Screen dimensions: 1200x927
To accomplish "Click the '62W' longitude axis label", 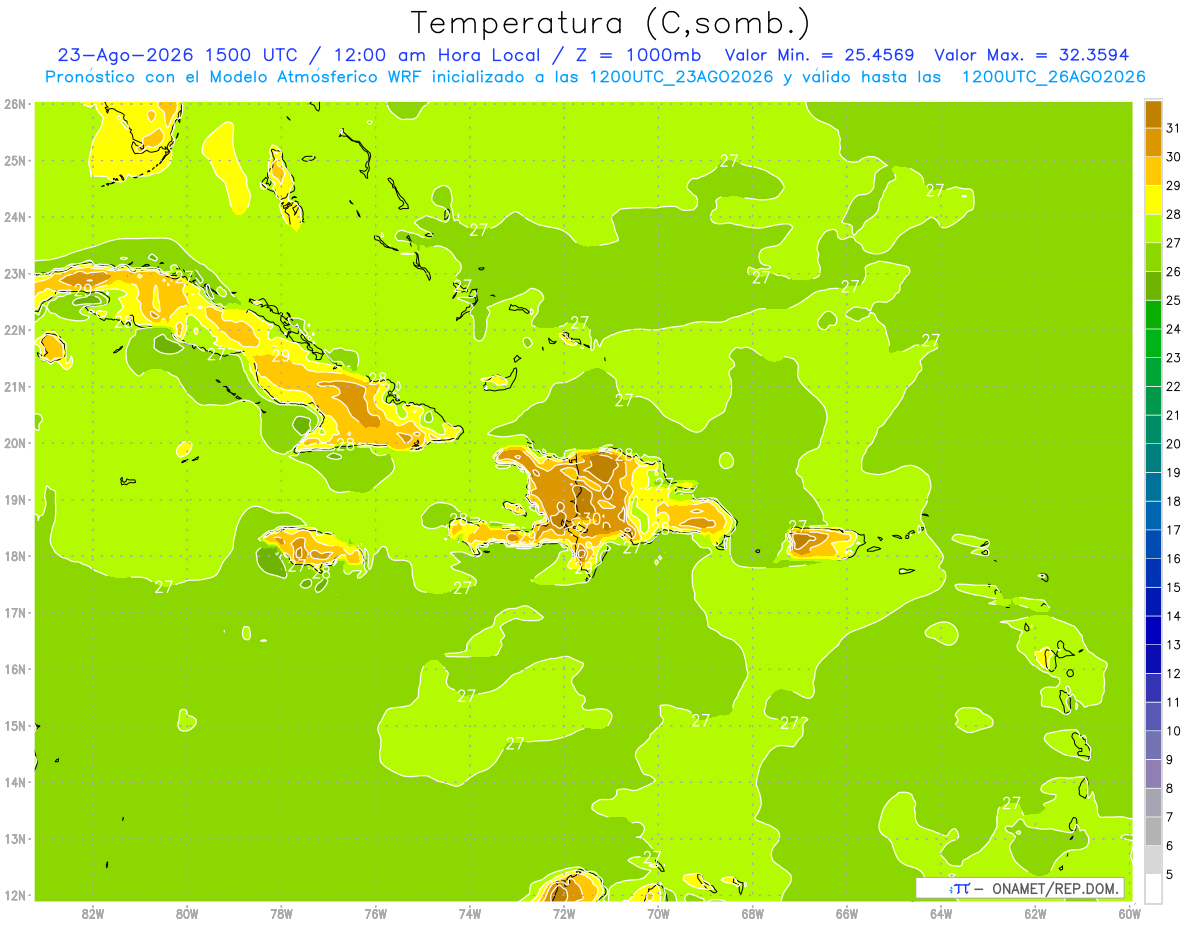I will click(x=1035, y=913).
